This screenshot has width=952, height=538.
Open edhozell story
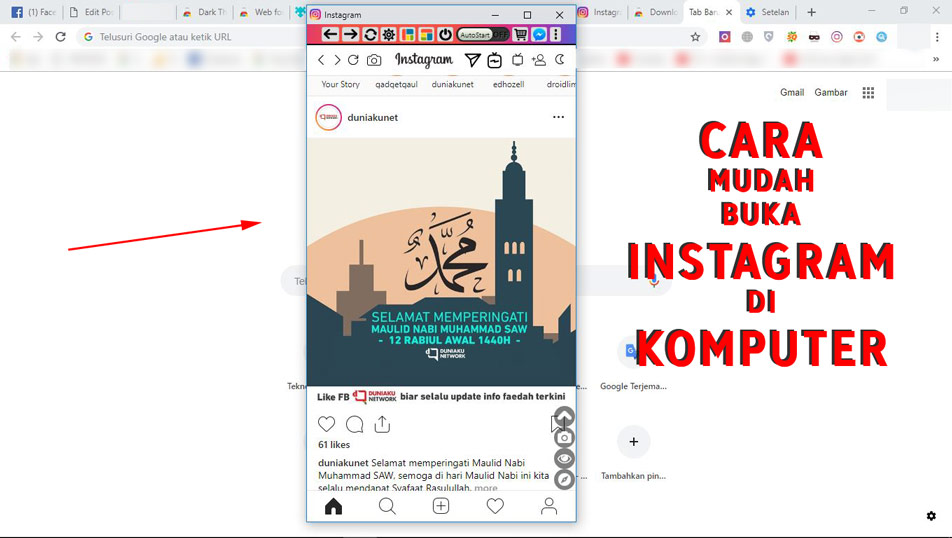click(508, 84)
